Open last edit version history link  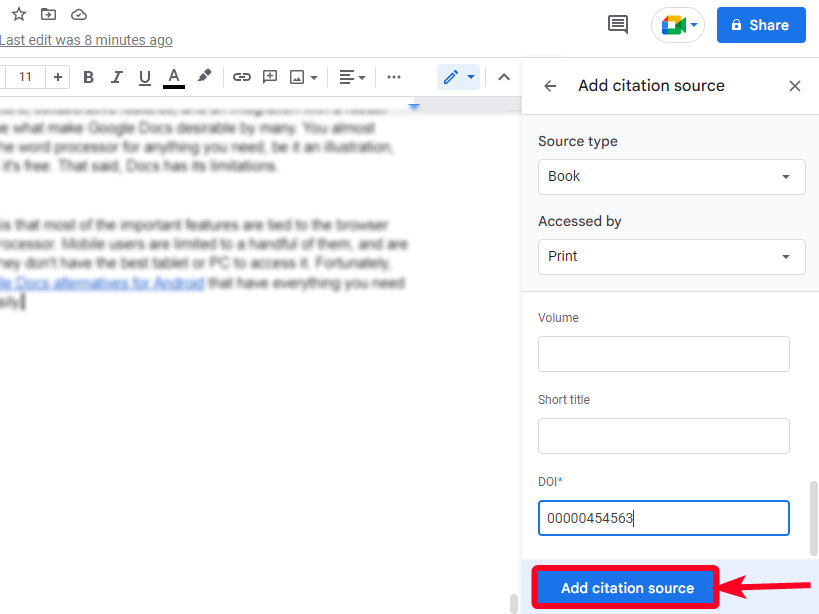[86, 40]
